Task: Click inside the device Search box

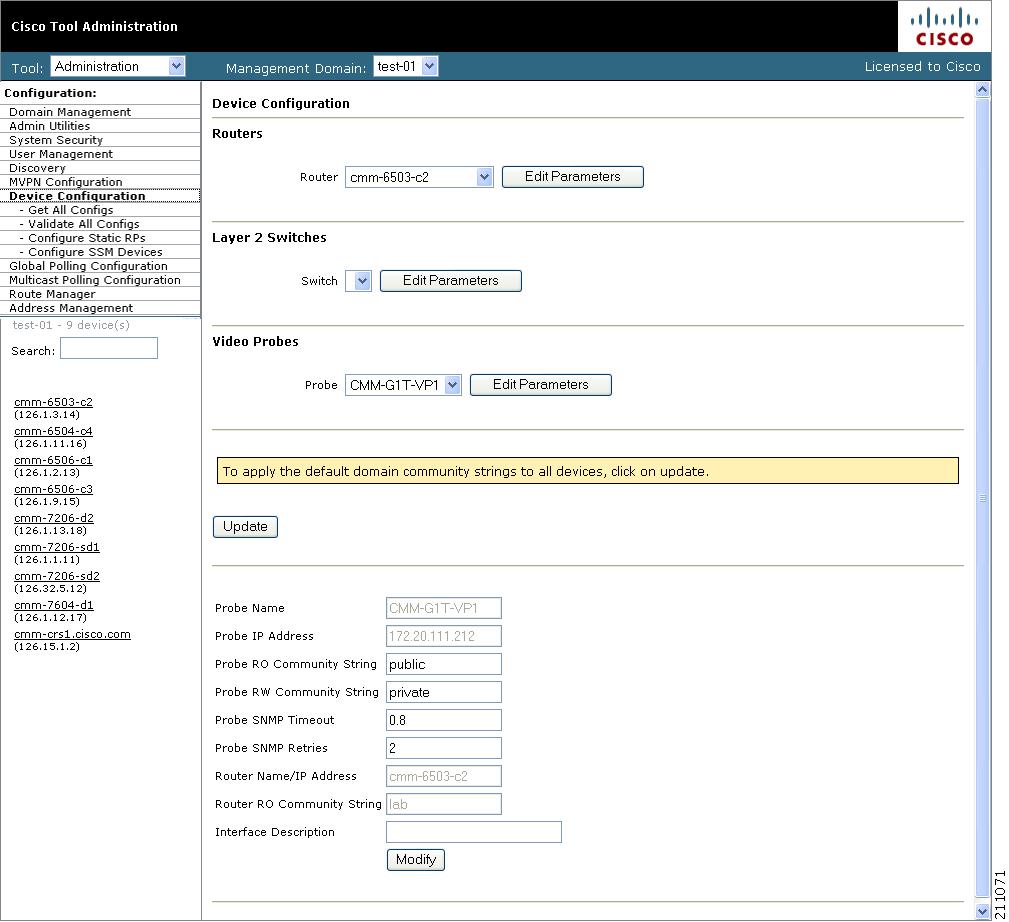Action: 108,347
